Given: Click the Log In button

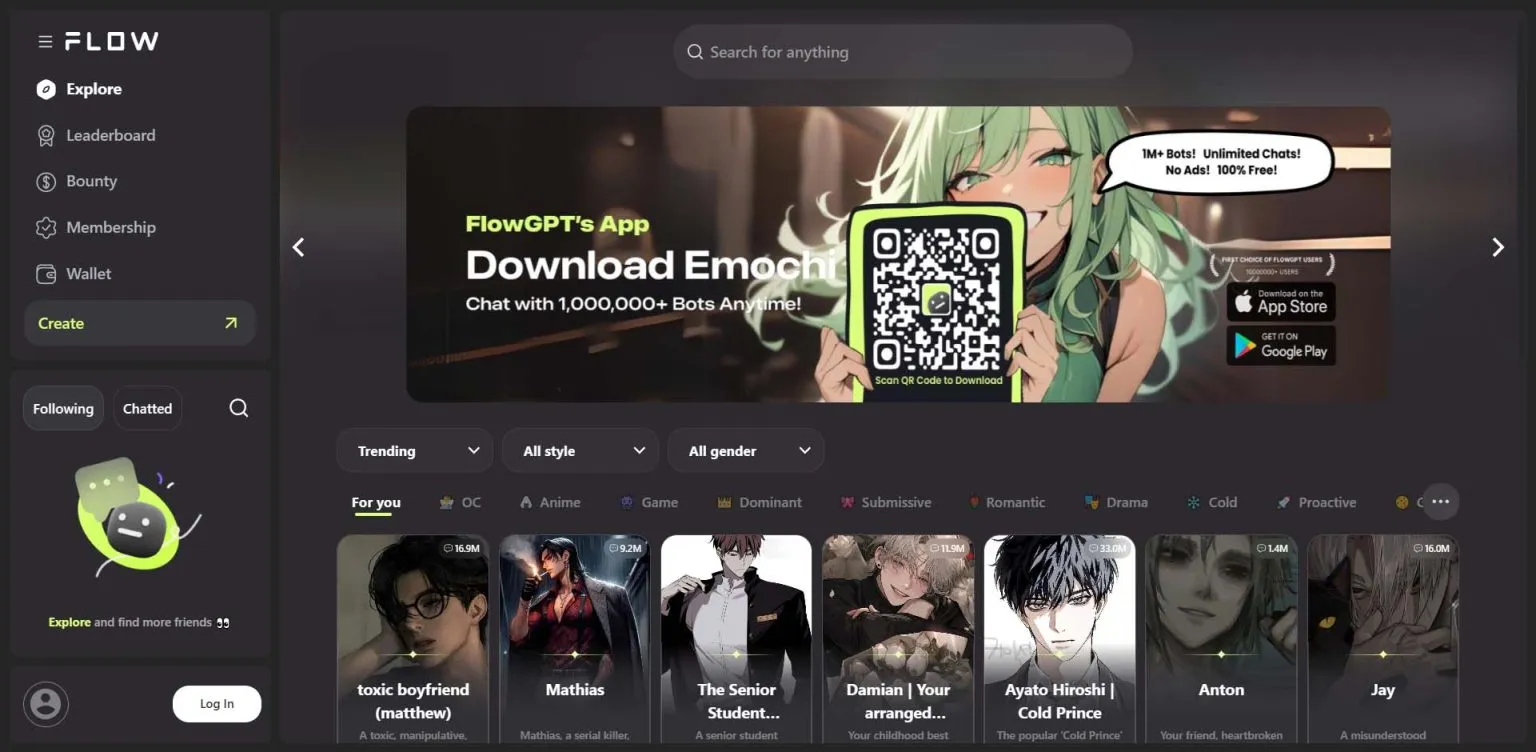Looking at the screenshot, I should coord(216,704).
